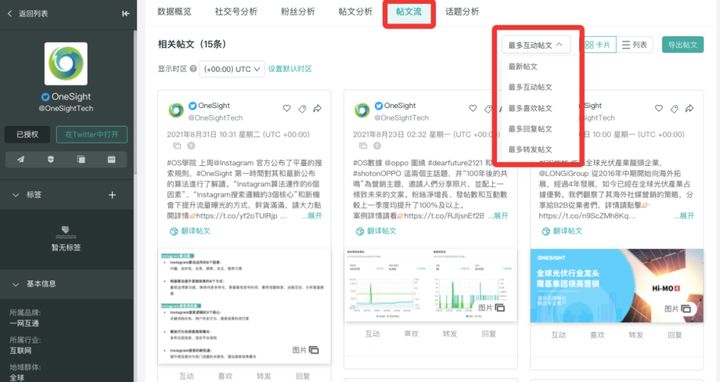The height and width of the screenshot is (382, 720).
Task: Translate the August 23 post via 翻译帖文
Action: [x=376, y=231]
